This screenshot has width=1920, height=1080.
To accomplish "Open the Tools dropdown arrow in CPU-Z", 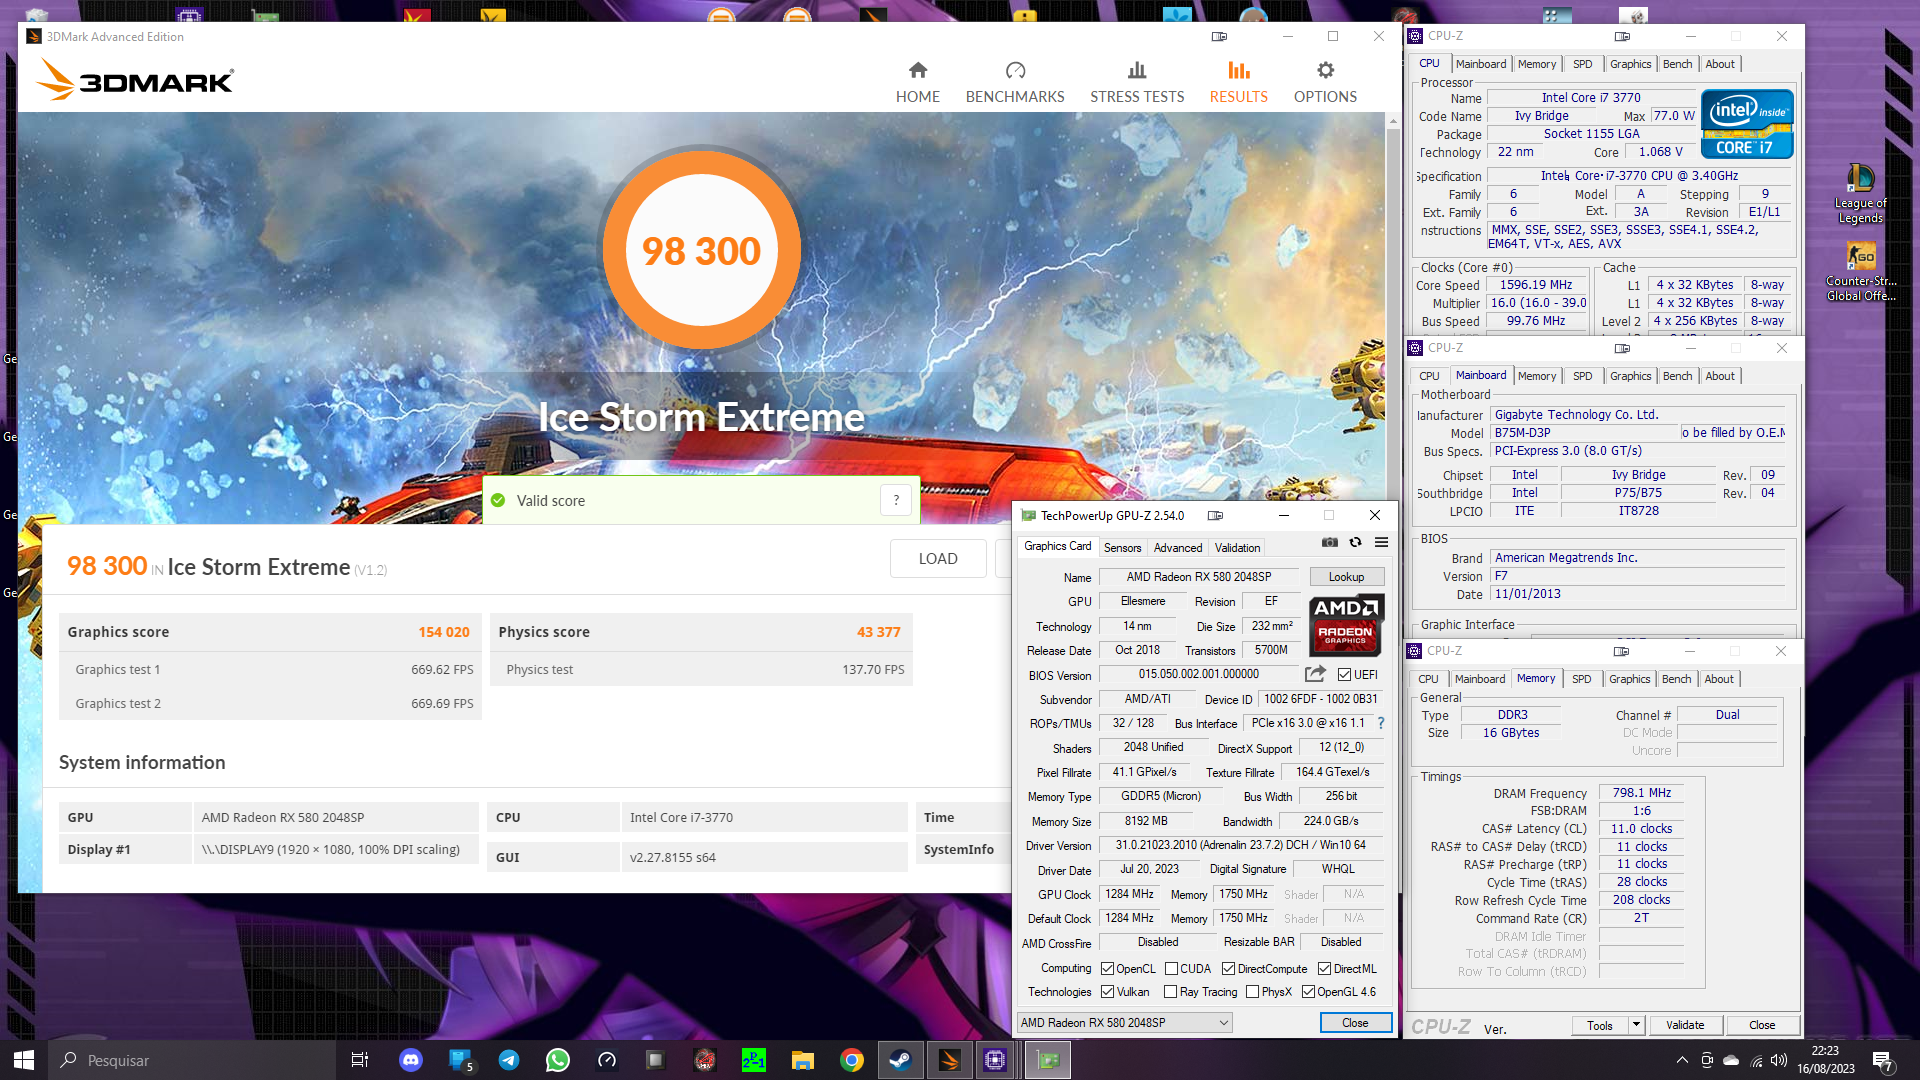I will coord(1636,1025).
